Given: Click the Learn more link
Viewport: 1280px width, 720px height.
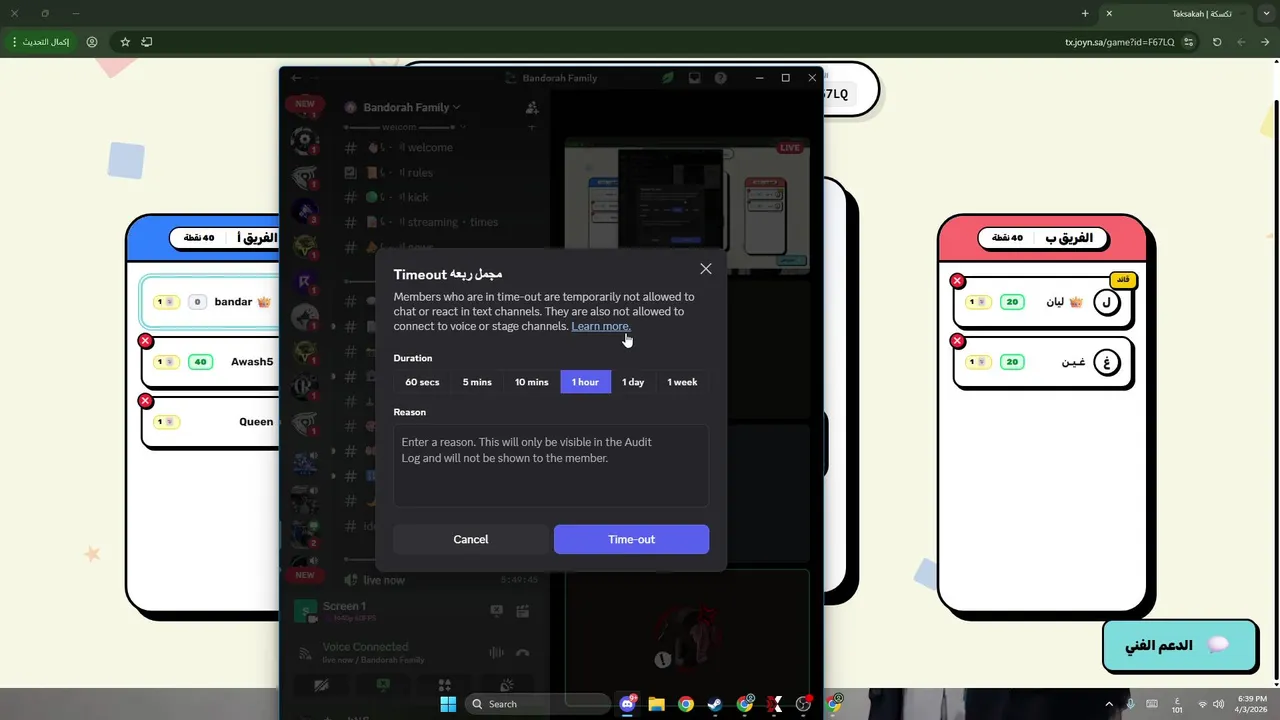Looking at the screenshot, I should 601,326.
